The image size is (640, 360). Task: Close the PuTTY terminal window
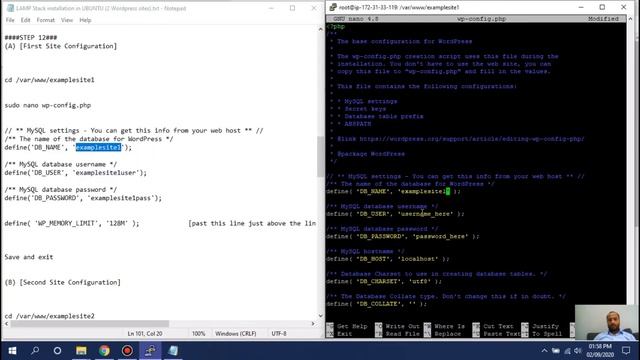coord(623,7)
